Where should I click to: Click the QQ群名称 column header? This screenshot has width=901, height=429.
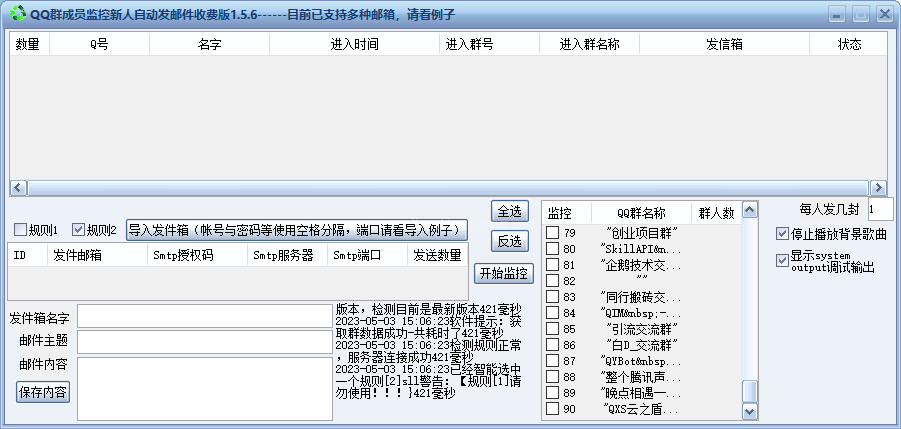(641, 213)
